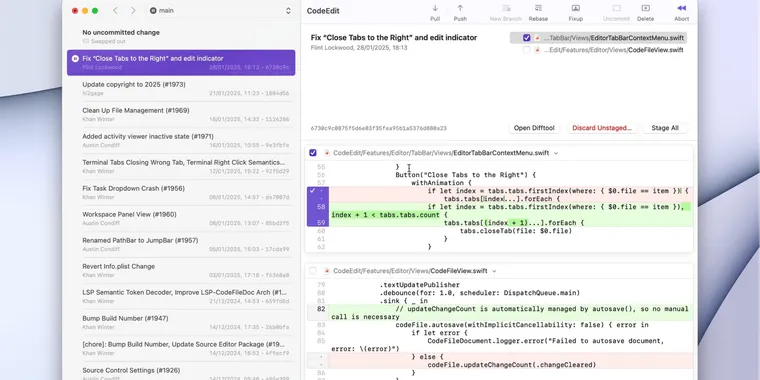Open the main branch selector dropdown
This screenshot has height=380, width=760.
[x=221, y=11]
